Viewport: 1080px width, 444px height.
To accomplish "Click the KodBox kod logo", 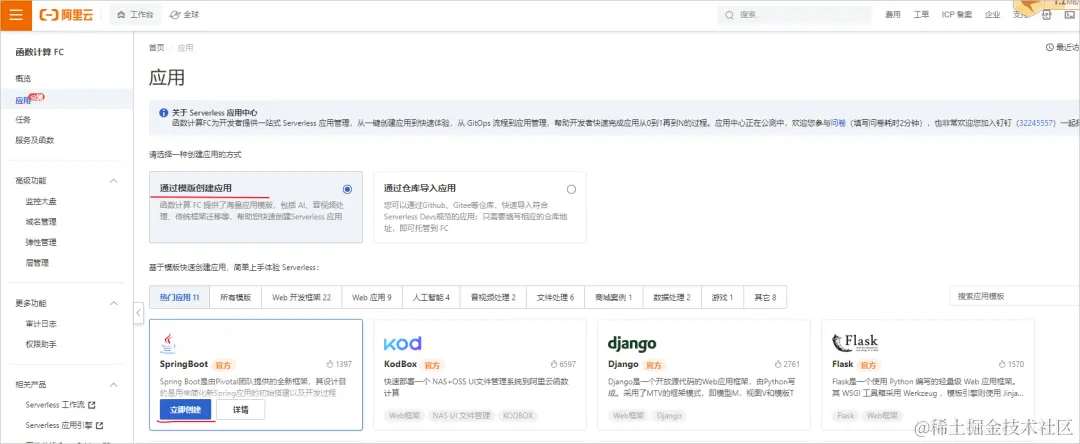I will pos(402,343).
